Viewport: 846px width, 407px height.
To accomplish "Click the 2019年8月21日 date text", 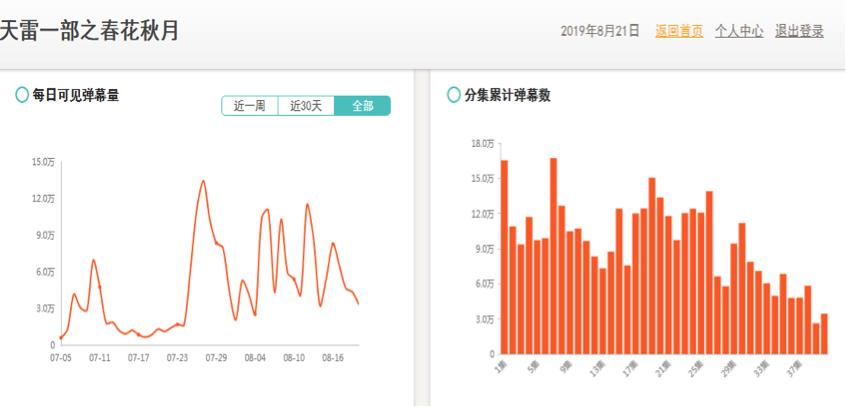I will pos(600,31).
